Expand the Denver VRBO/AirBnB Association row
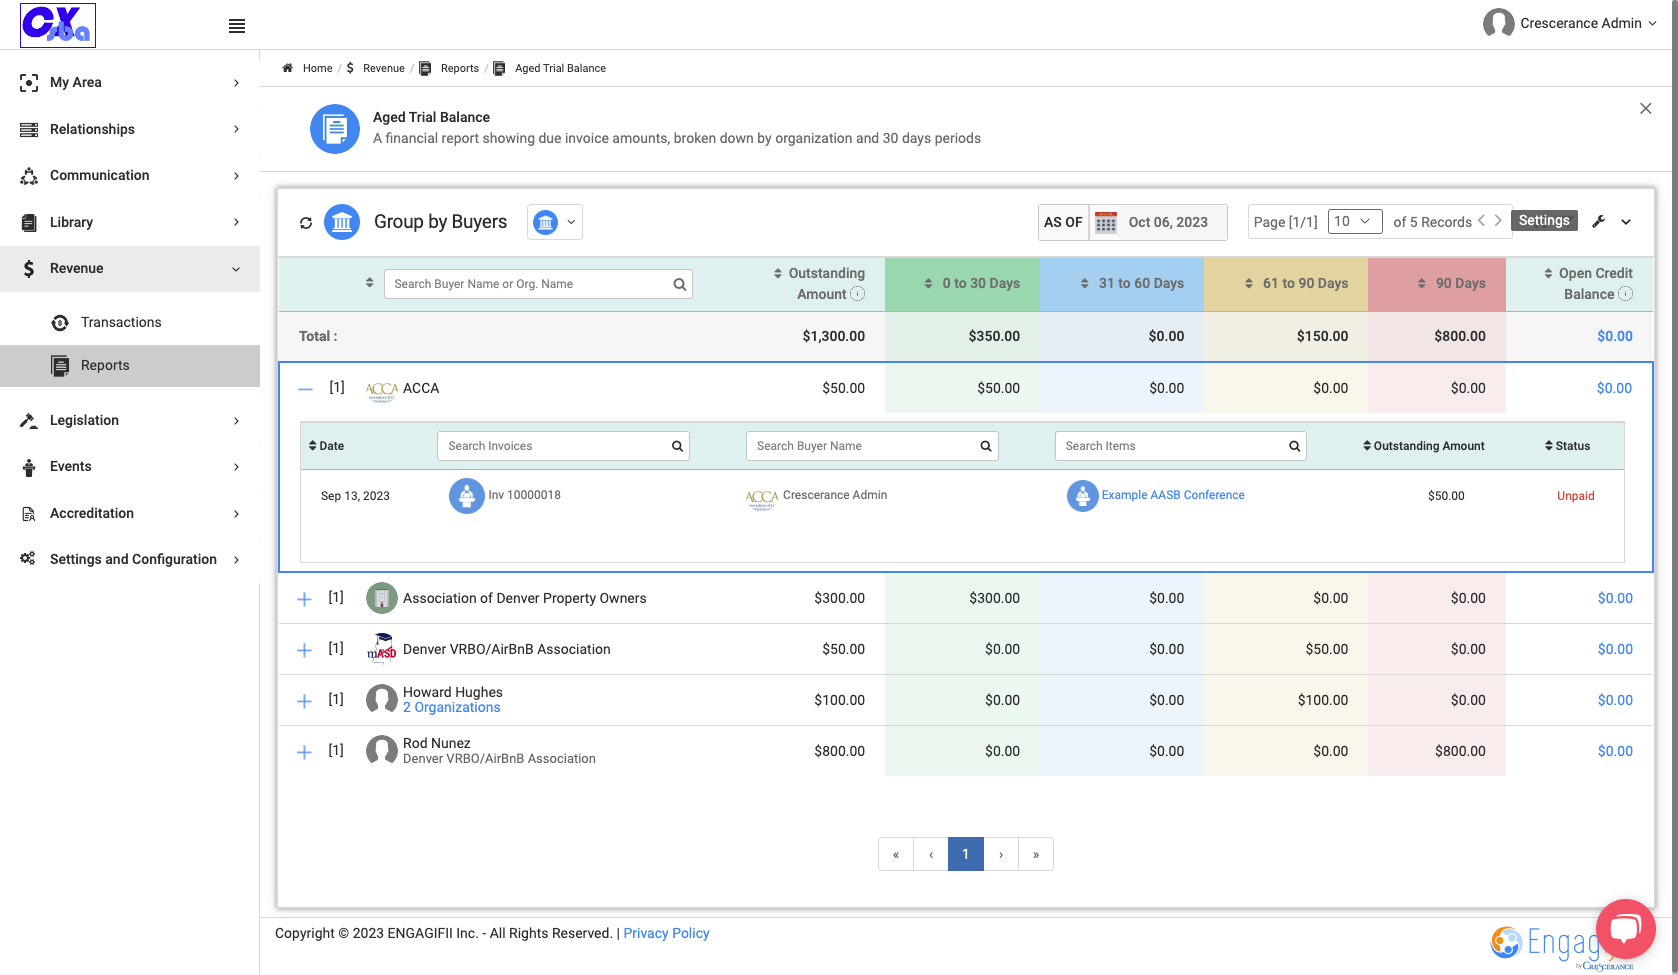Screen dimensions: 1678x975 (x=305, y=650)
